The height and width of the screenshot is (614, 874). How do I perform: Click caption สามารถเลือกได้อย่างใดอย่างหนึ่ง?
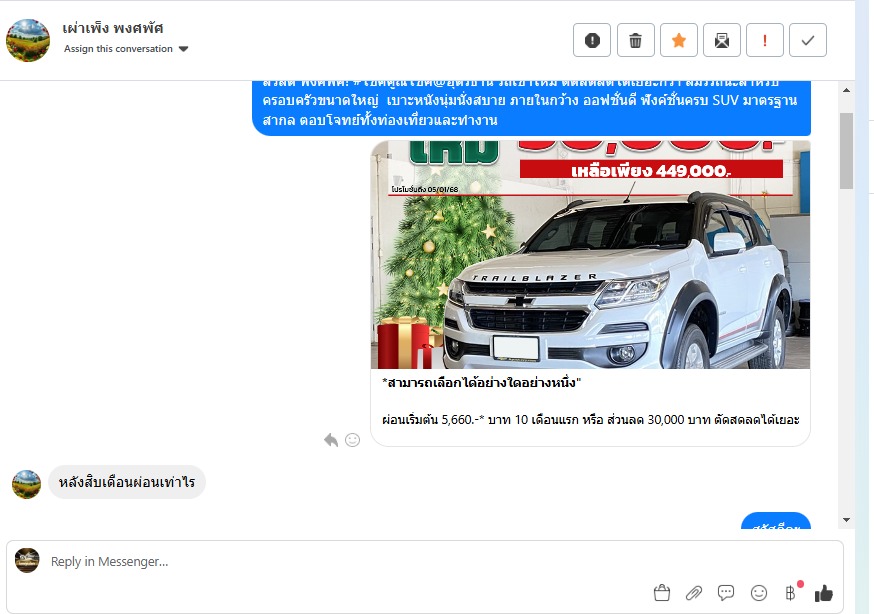(x=482, y=383)
